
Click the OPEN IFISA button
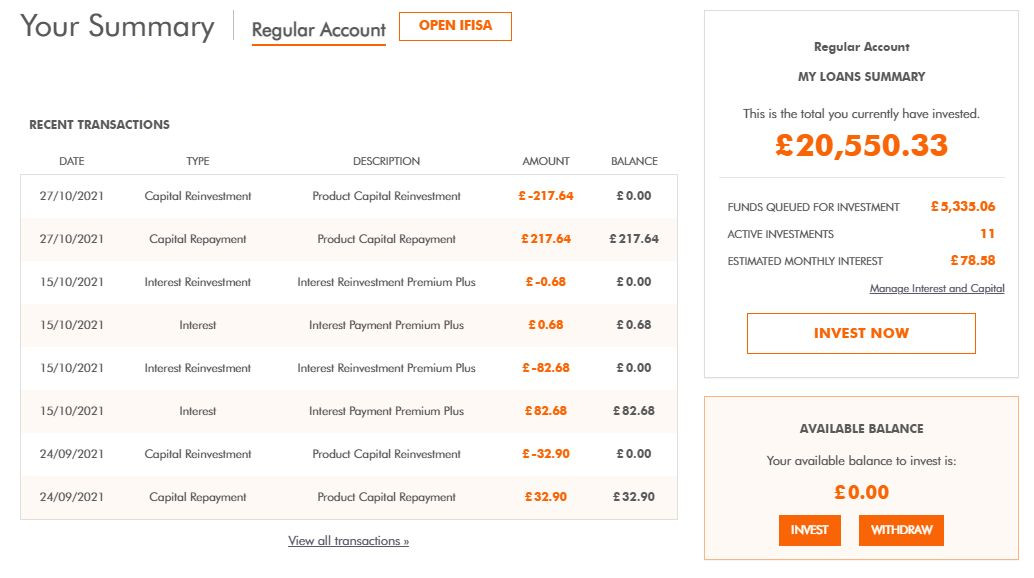[x=455, y=26]
